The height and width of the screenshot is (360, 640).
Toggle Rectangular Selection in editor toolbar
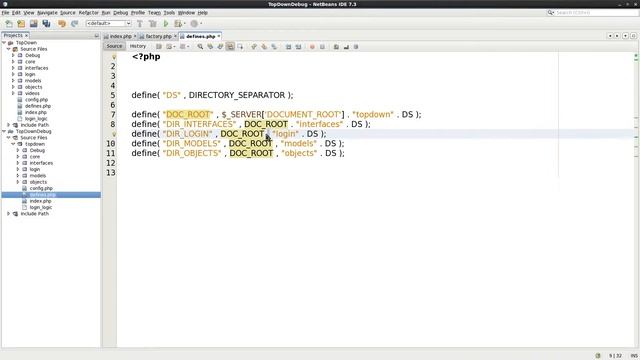(x=240, y=47)
